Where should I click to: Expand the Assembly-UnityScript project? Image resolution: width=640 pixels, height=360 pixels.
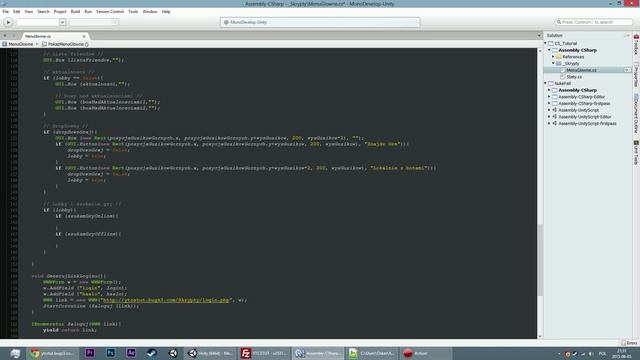[549, 110]
